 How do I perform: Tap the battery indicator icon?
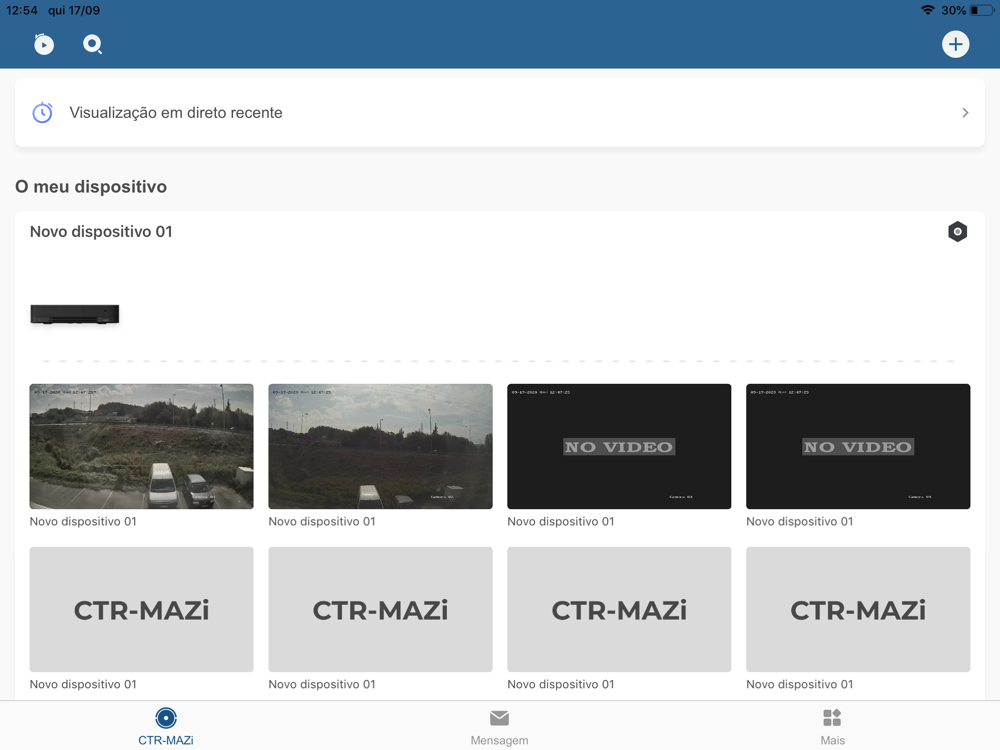(x=982, y=10)
